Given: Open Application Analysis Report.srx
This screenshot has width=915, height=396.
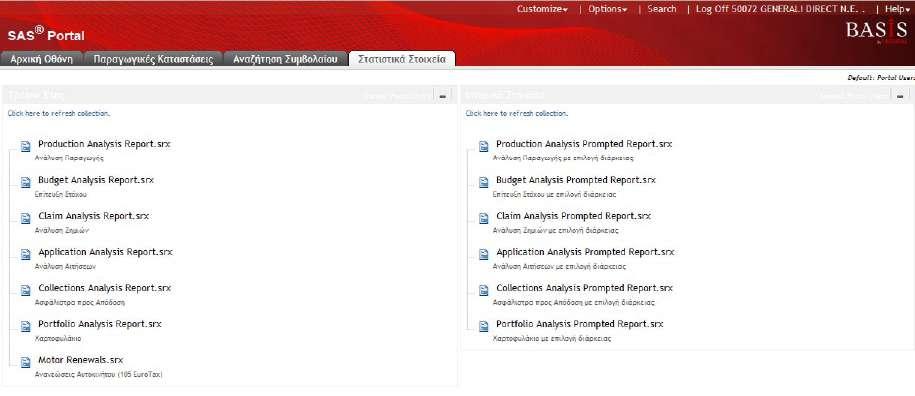Looking at the screenshot, I should [x=106, y=253].
